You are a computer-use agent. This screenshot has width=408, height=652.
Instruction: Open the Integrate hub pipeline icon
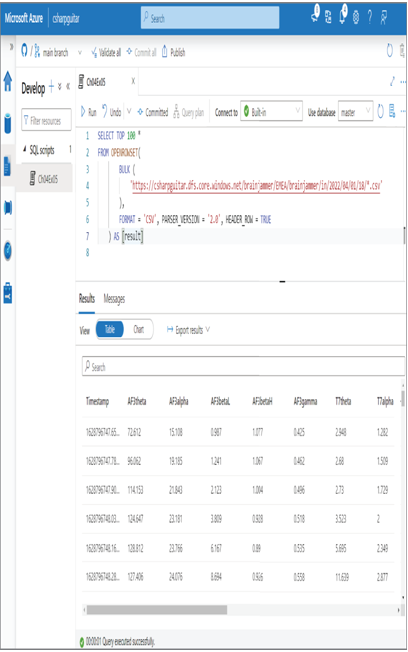pyautogui.click(x=7, y=207)
